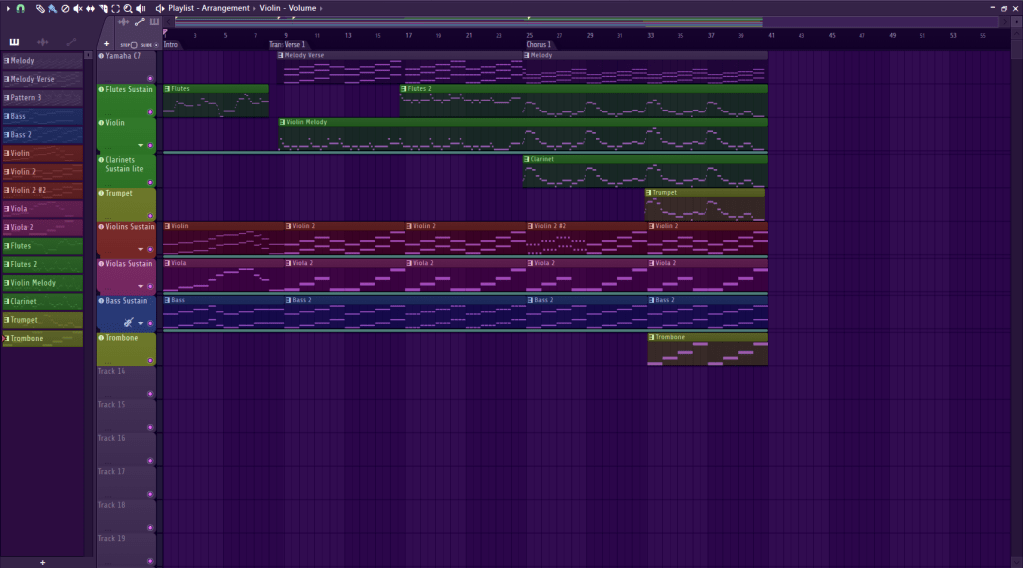The height and width of the screenshot is (568, 1023).
Task: Toggle the magnet snap icon
Action: (x=20, y=8)
